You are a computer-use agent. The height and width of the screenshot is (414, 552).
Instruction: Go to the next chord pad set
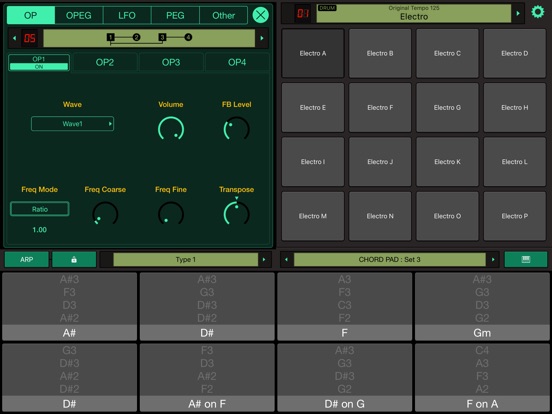click(x=493, y=259)
